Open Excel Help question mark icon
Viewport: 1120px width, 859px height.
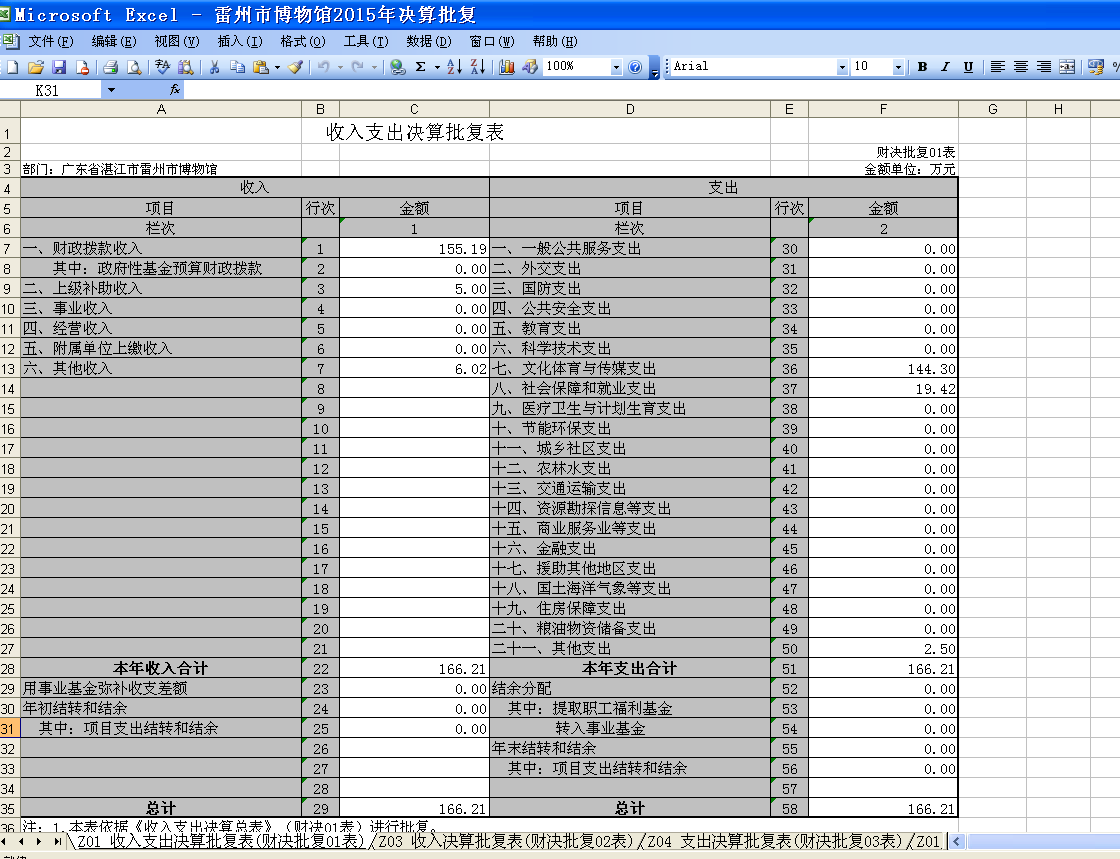[635, 67]
